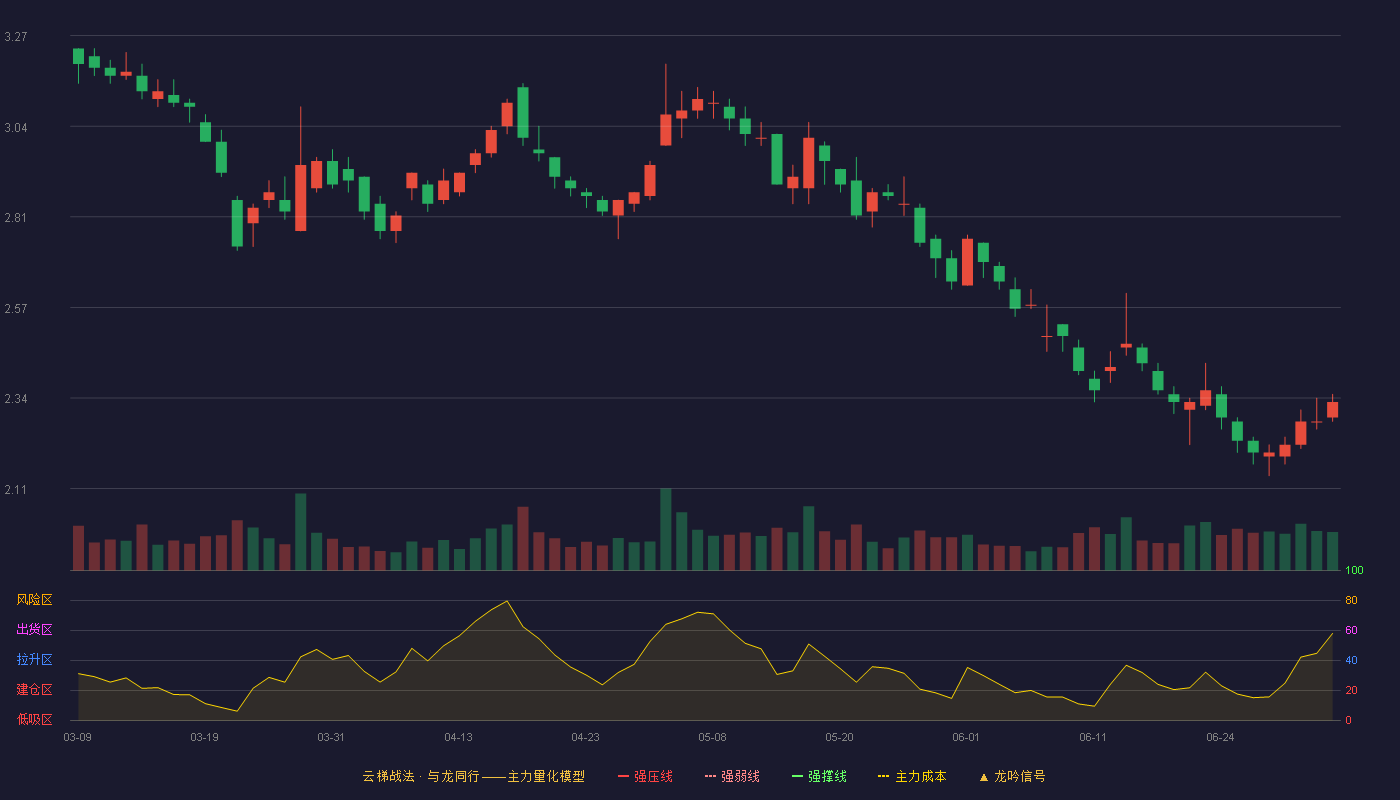Click the first green candlestick at 03-09

78,56
